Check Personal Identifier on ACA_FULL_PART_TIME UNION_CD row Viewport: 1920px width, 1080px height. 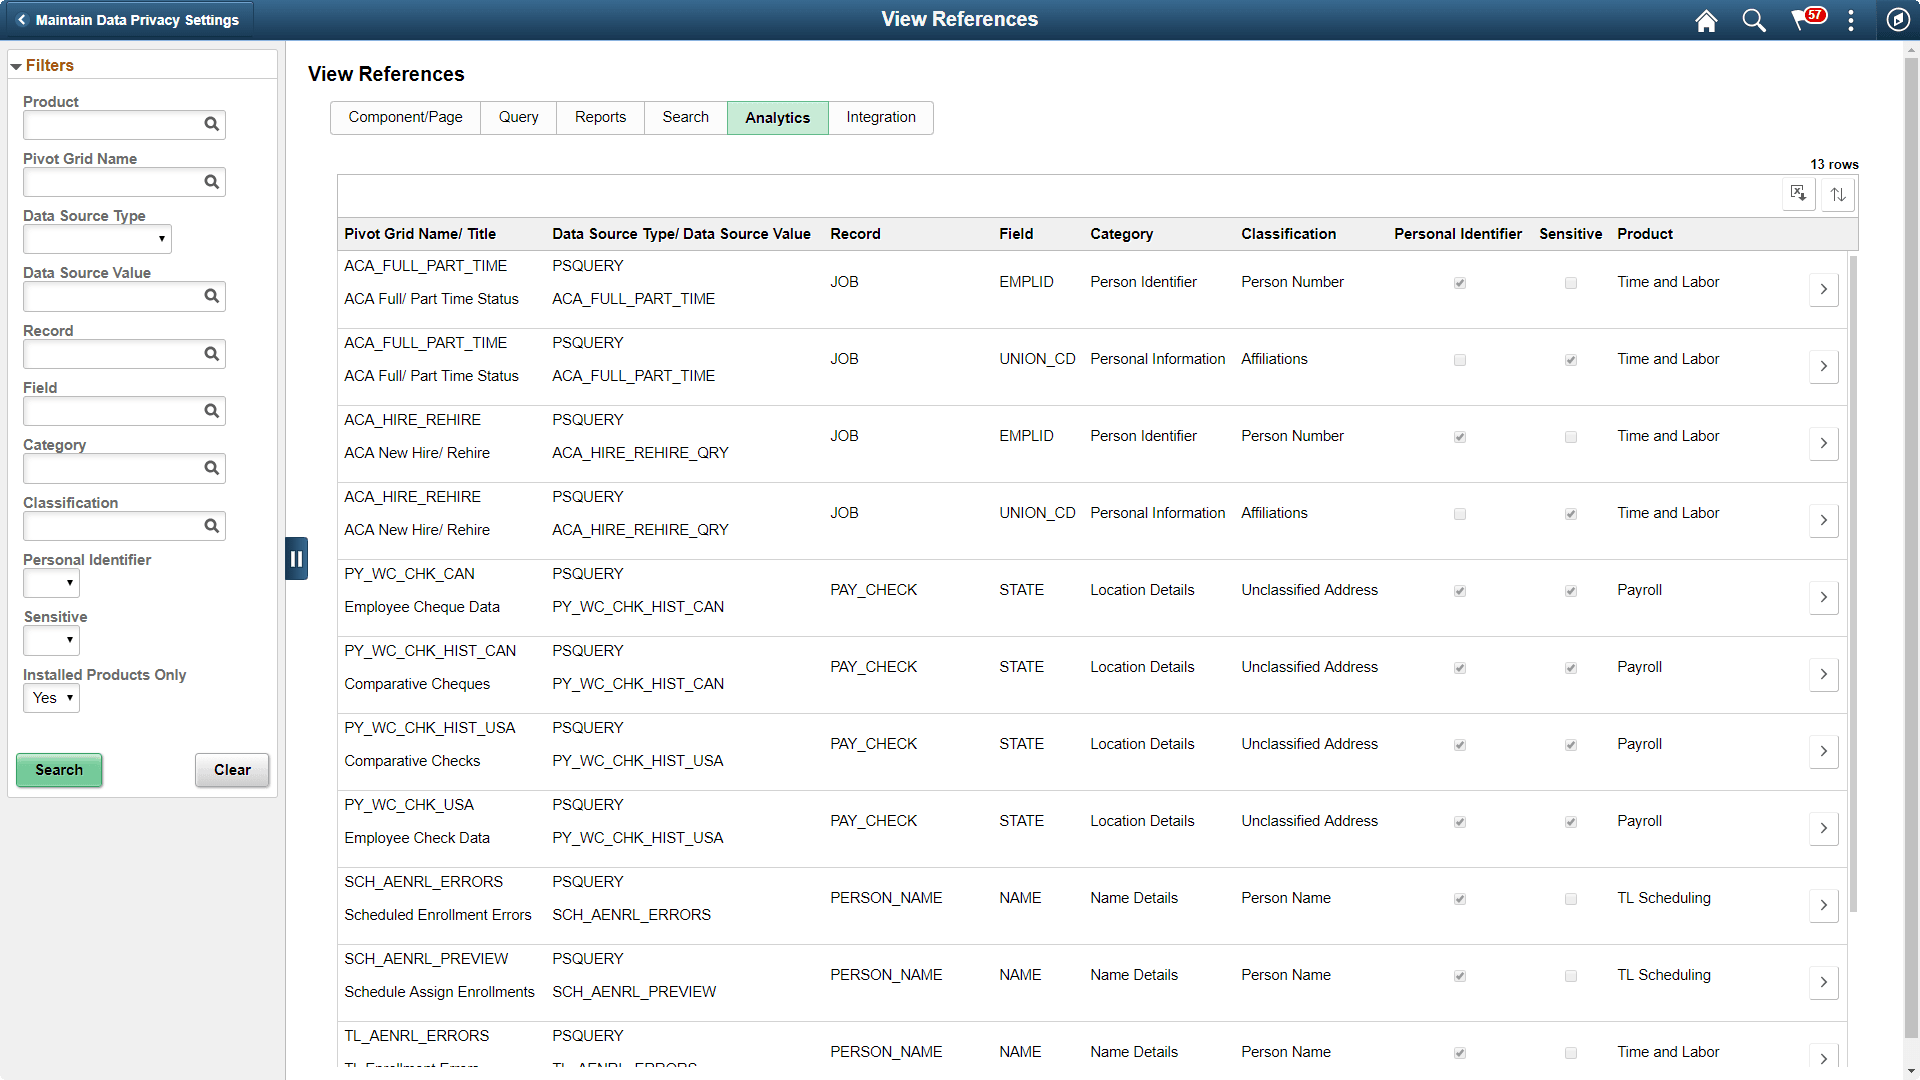pyautogui.click(x=1459, y=359)
